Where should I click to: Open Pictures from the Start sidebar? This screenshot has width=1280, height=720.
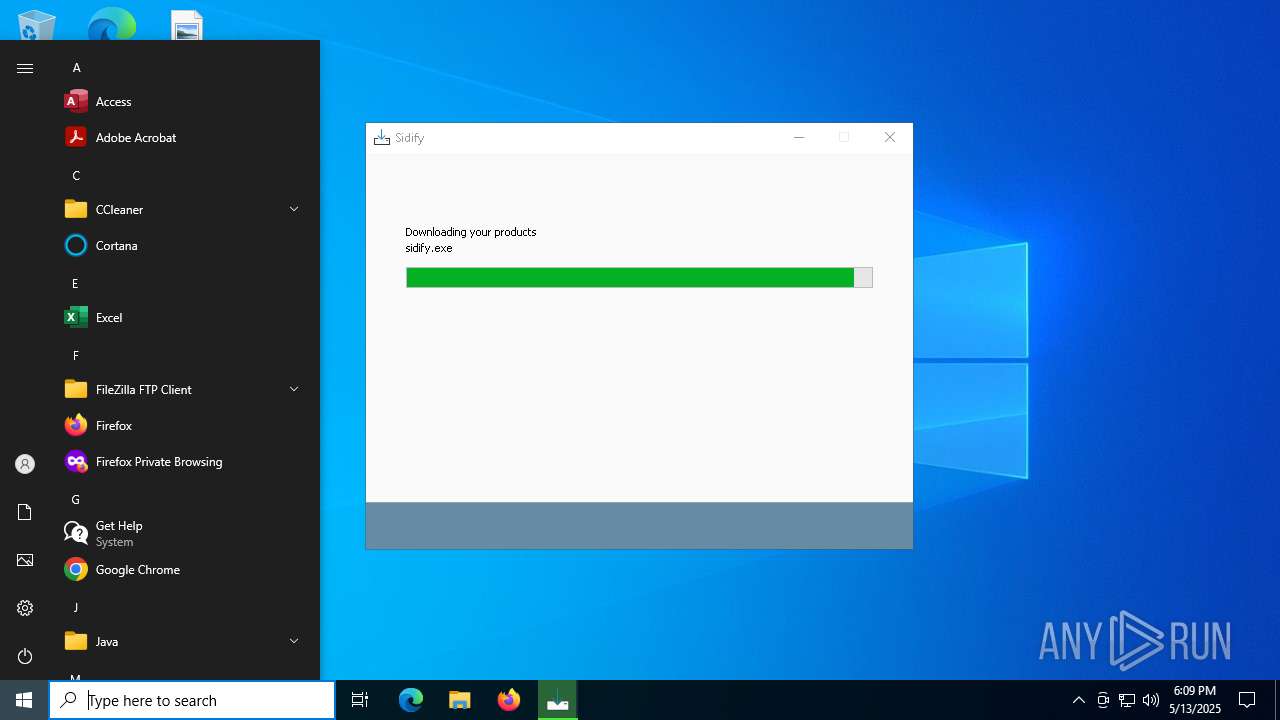pyautogui.click(x=25, y=560)
